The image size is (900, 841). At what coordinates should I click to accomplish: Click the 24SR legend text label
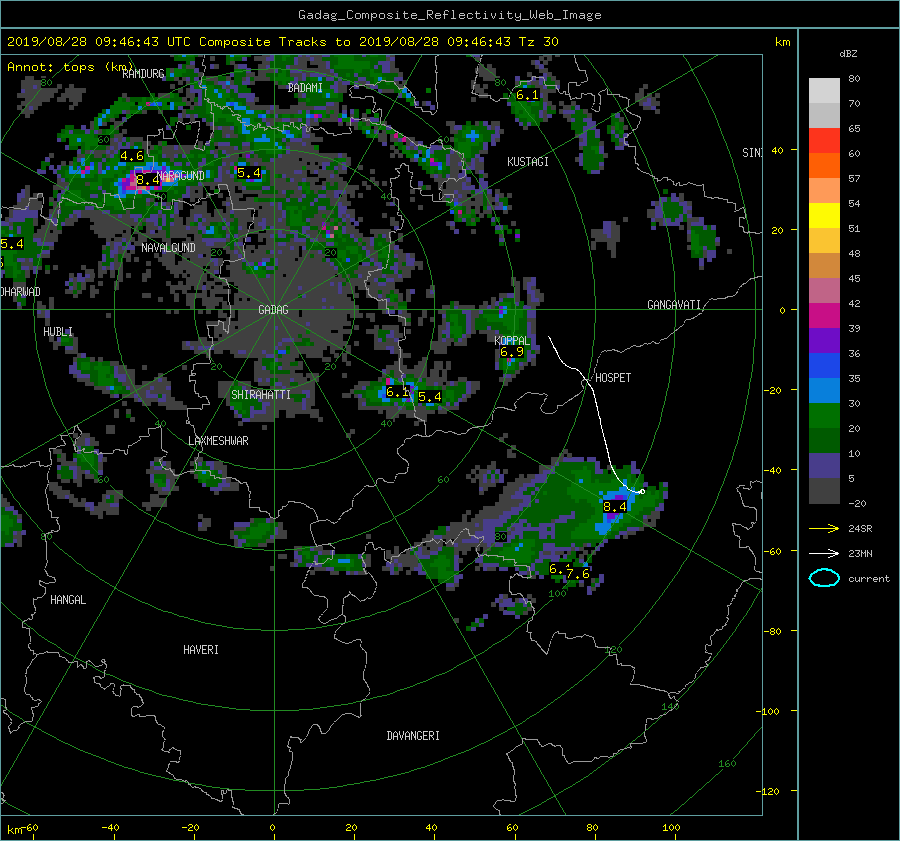[860, 529]
